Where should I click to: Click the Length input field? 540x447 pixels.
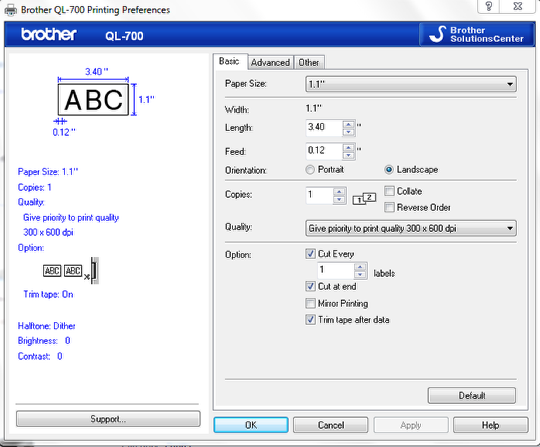[324, 128]
